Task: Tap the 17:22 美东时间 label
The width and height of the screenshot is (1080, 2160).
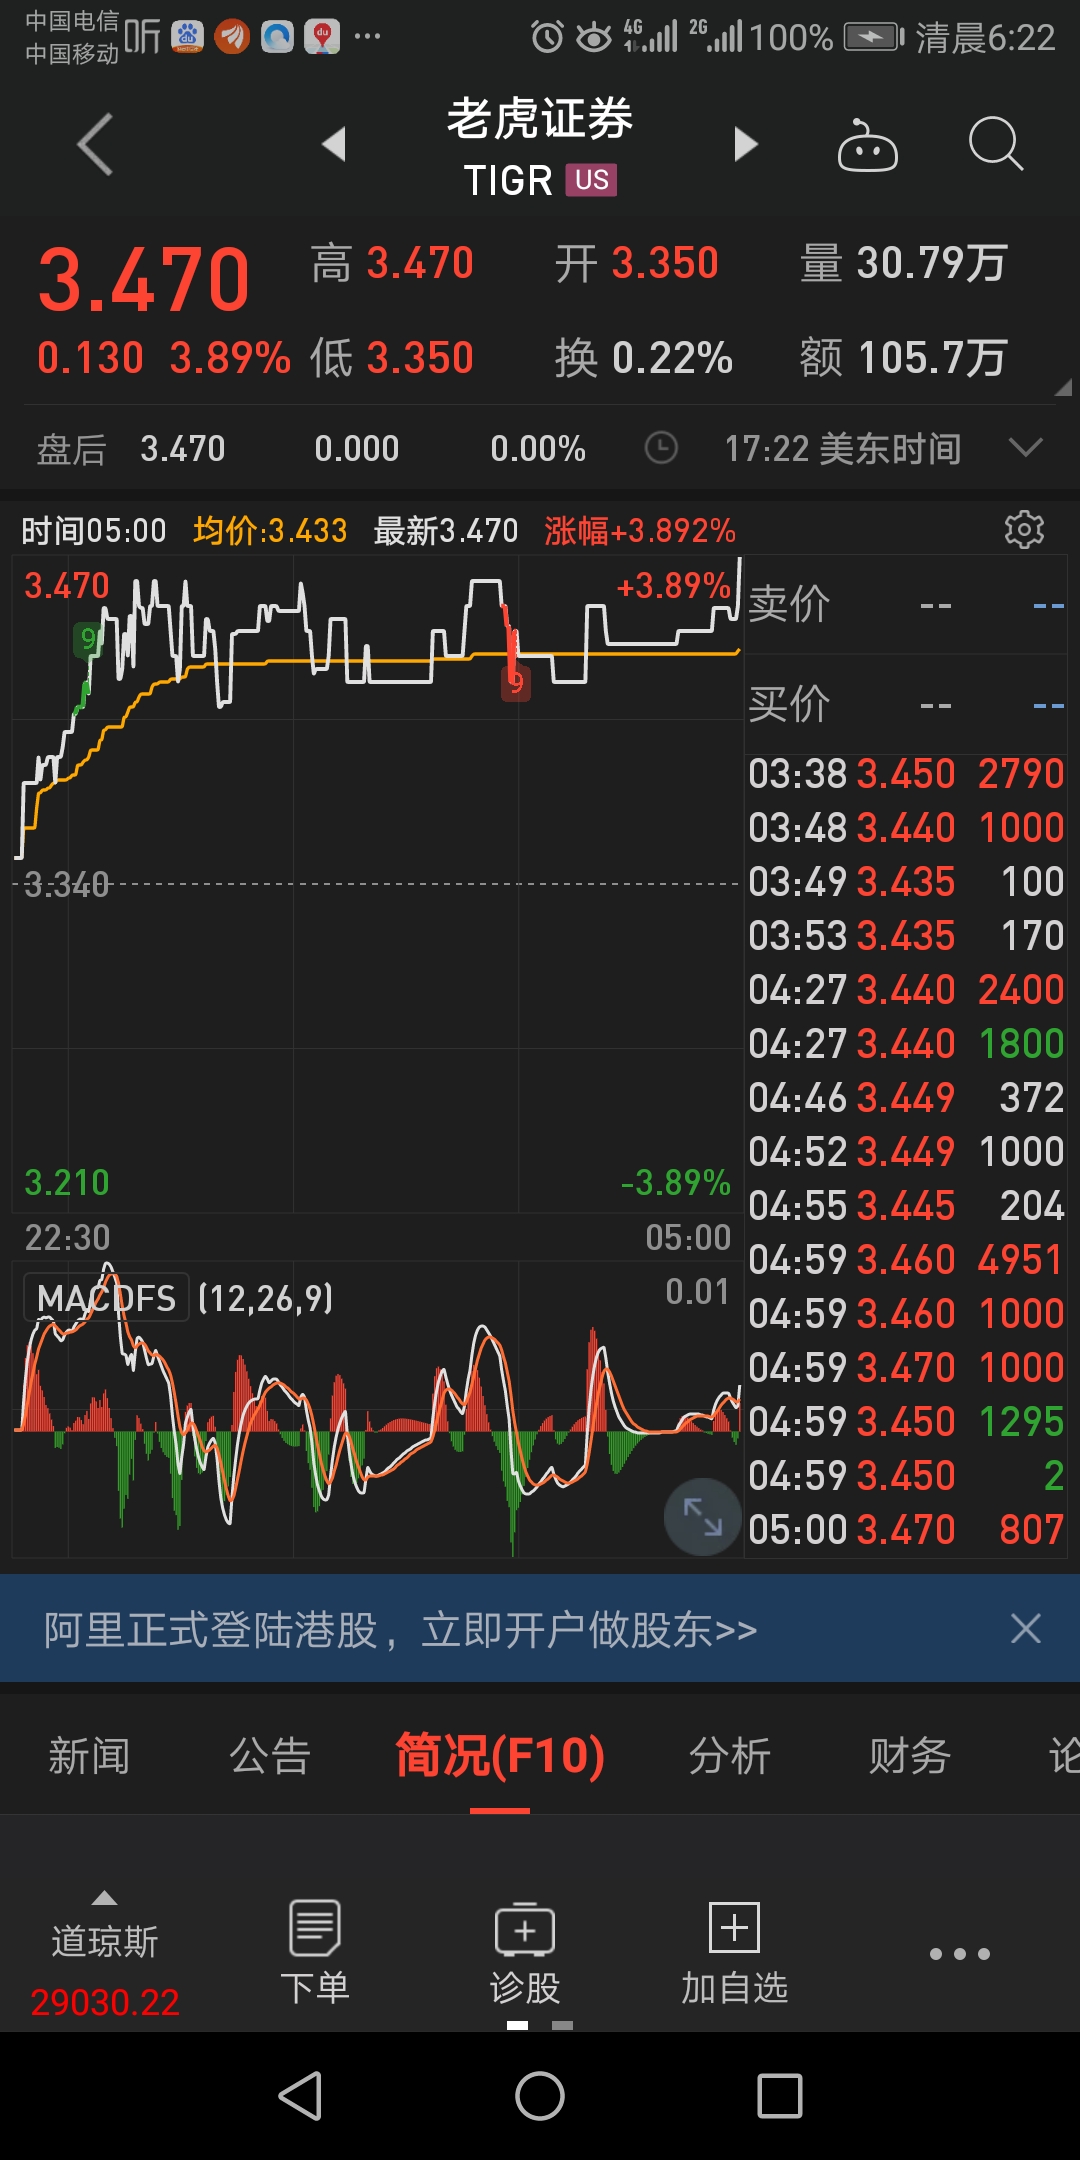Action: [842, 448]
